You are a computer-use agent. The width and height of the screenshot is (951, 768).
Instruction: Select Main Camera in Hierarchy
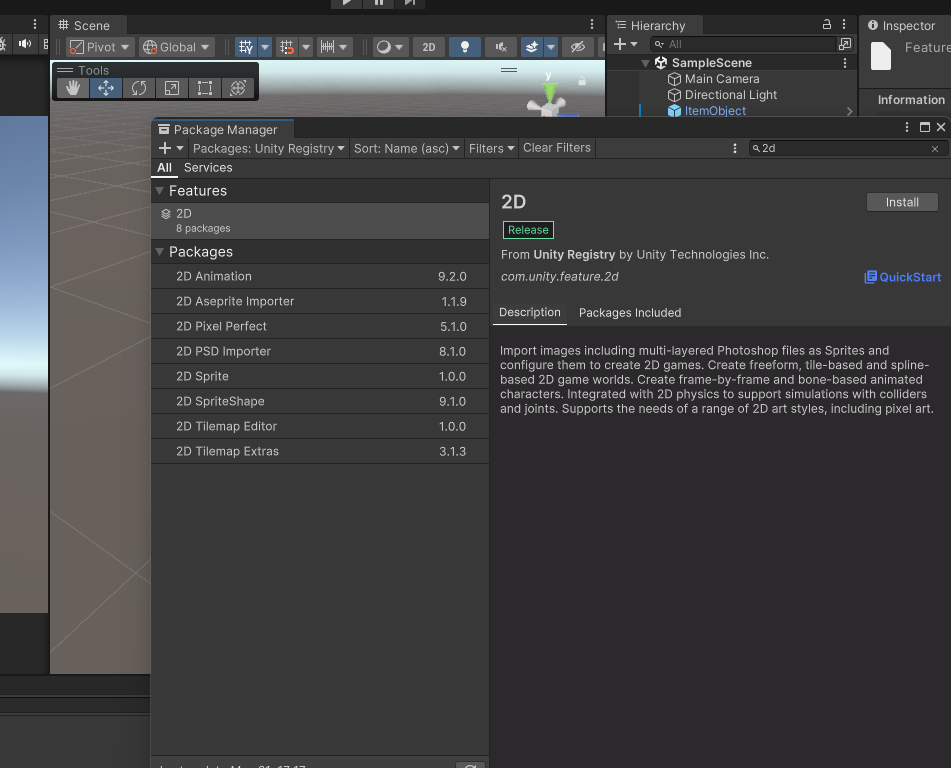point(722,79)
